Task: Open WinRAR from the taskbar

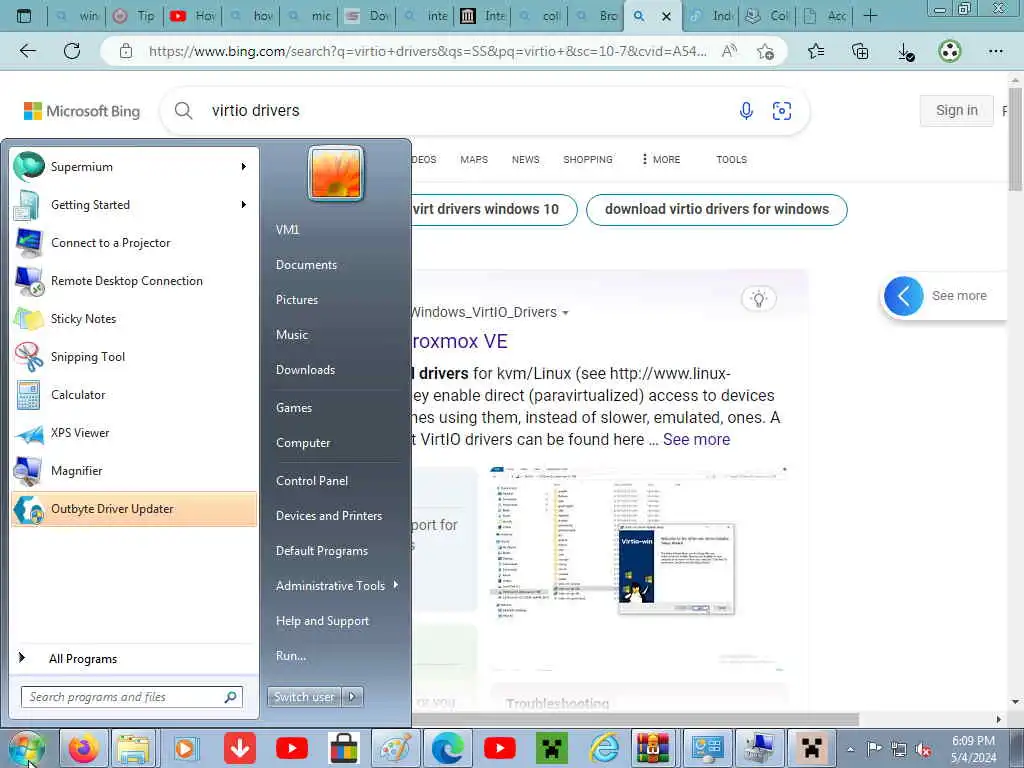Action: [654, 748]
